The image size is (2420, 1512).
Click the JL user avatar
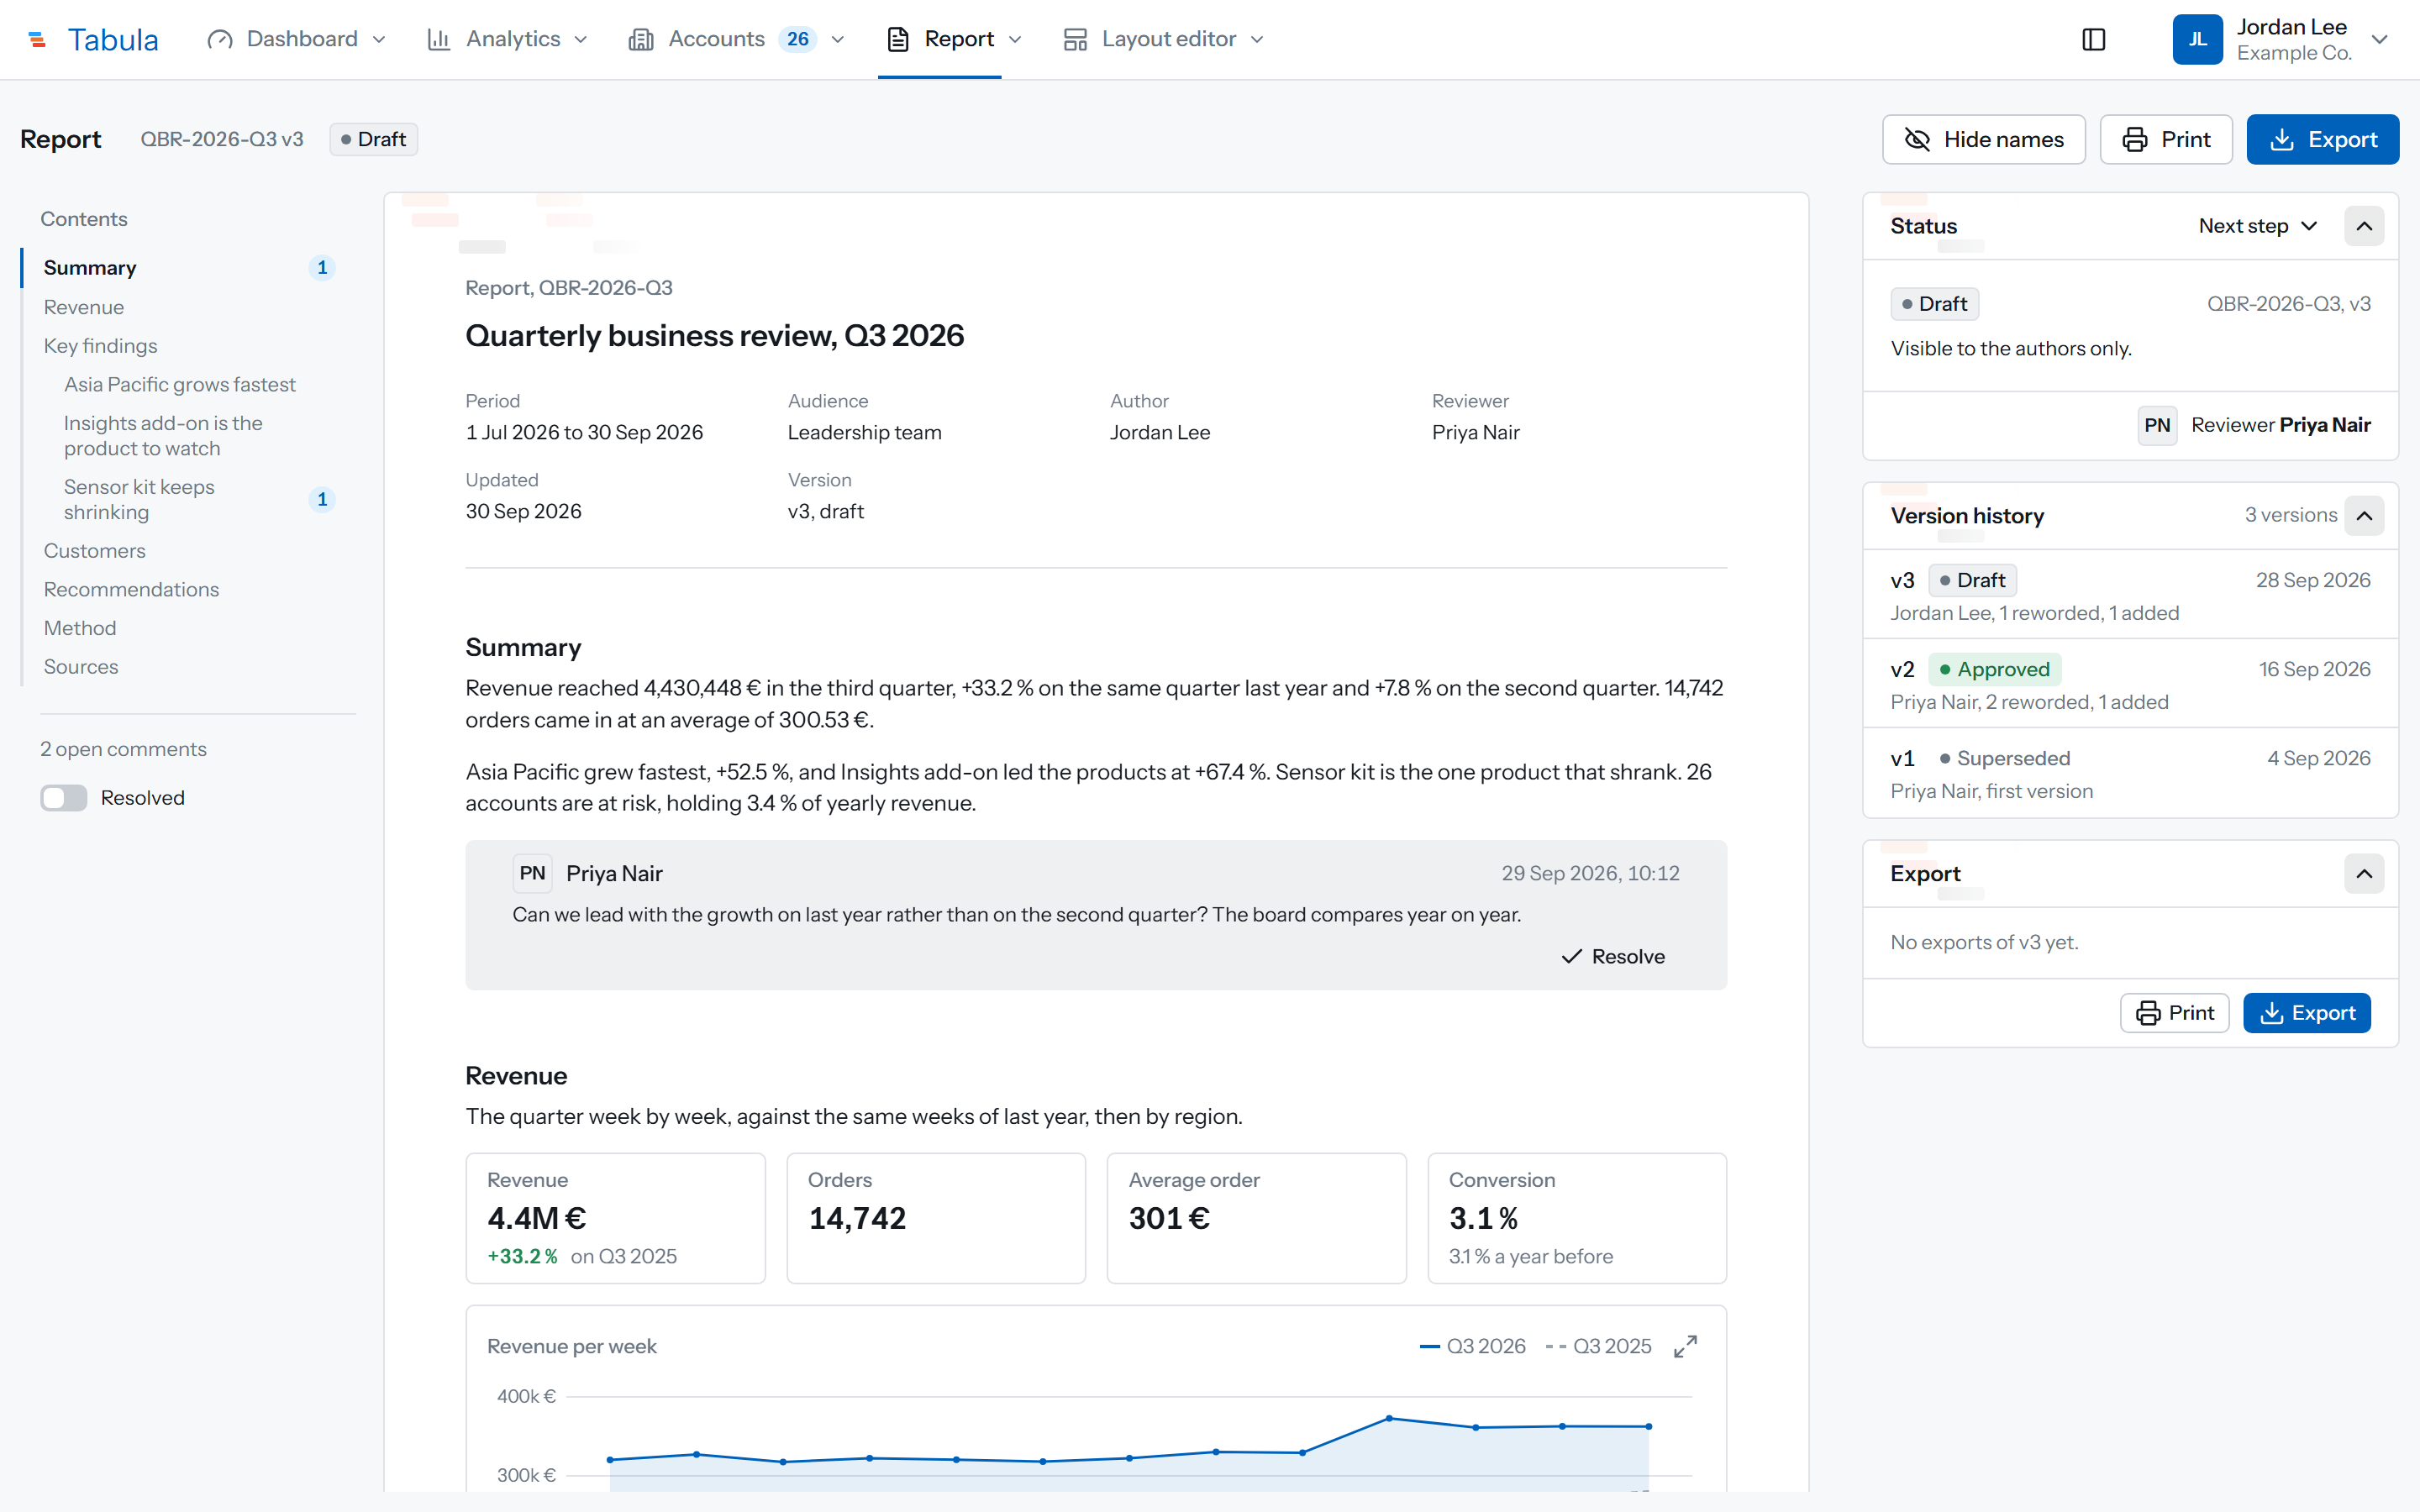[x=2197, y=39]
